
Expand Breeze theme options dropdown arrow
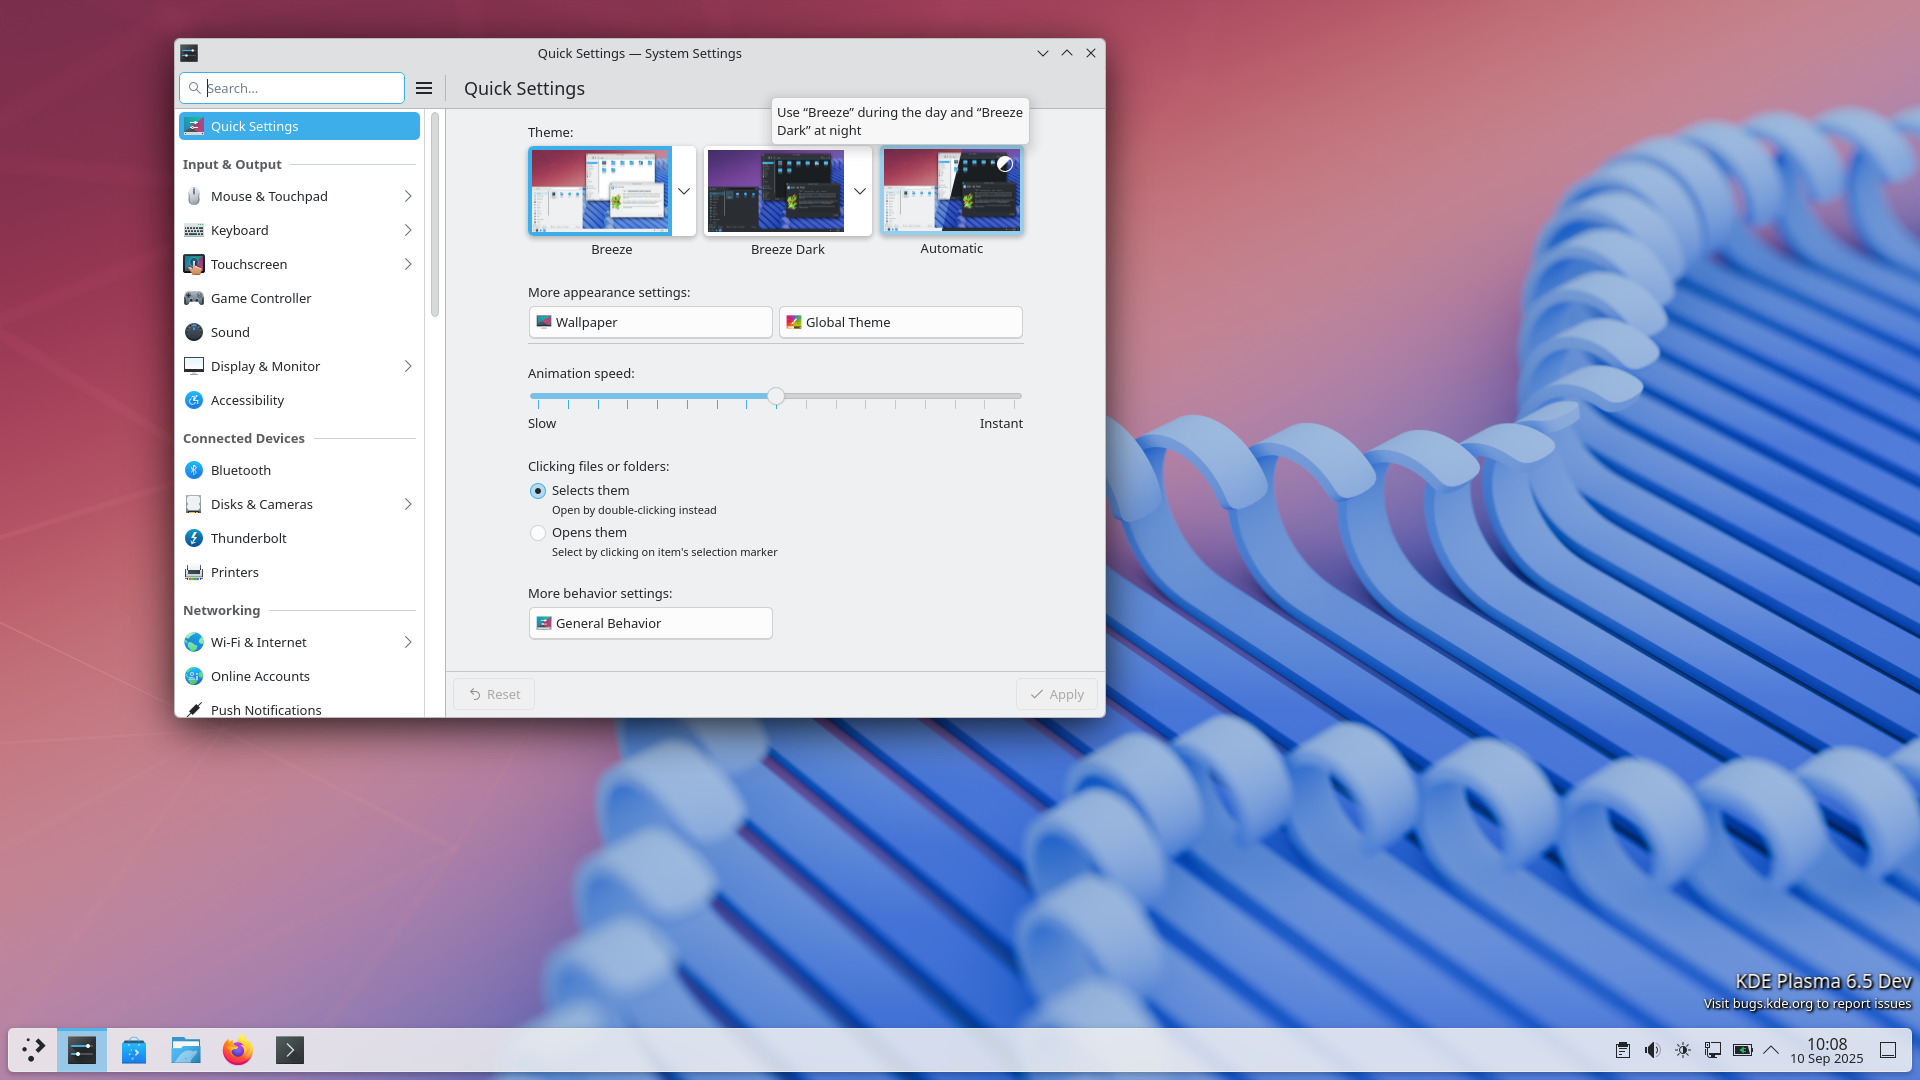tap(684, 191)
